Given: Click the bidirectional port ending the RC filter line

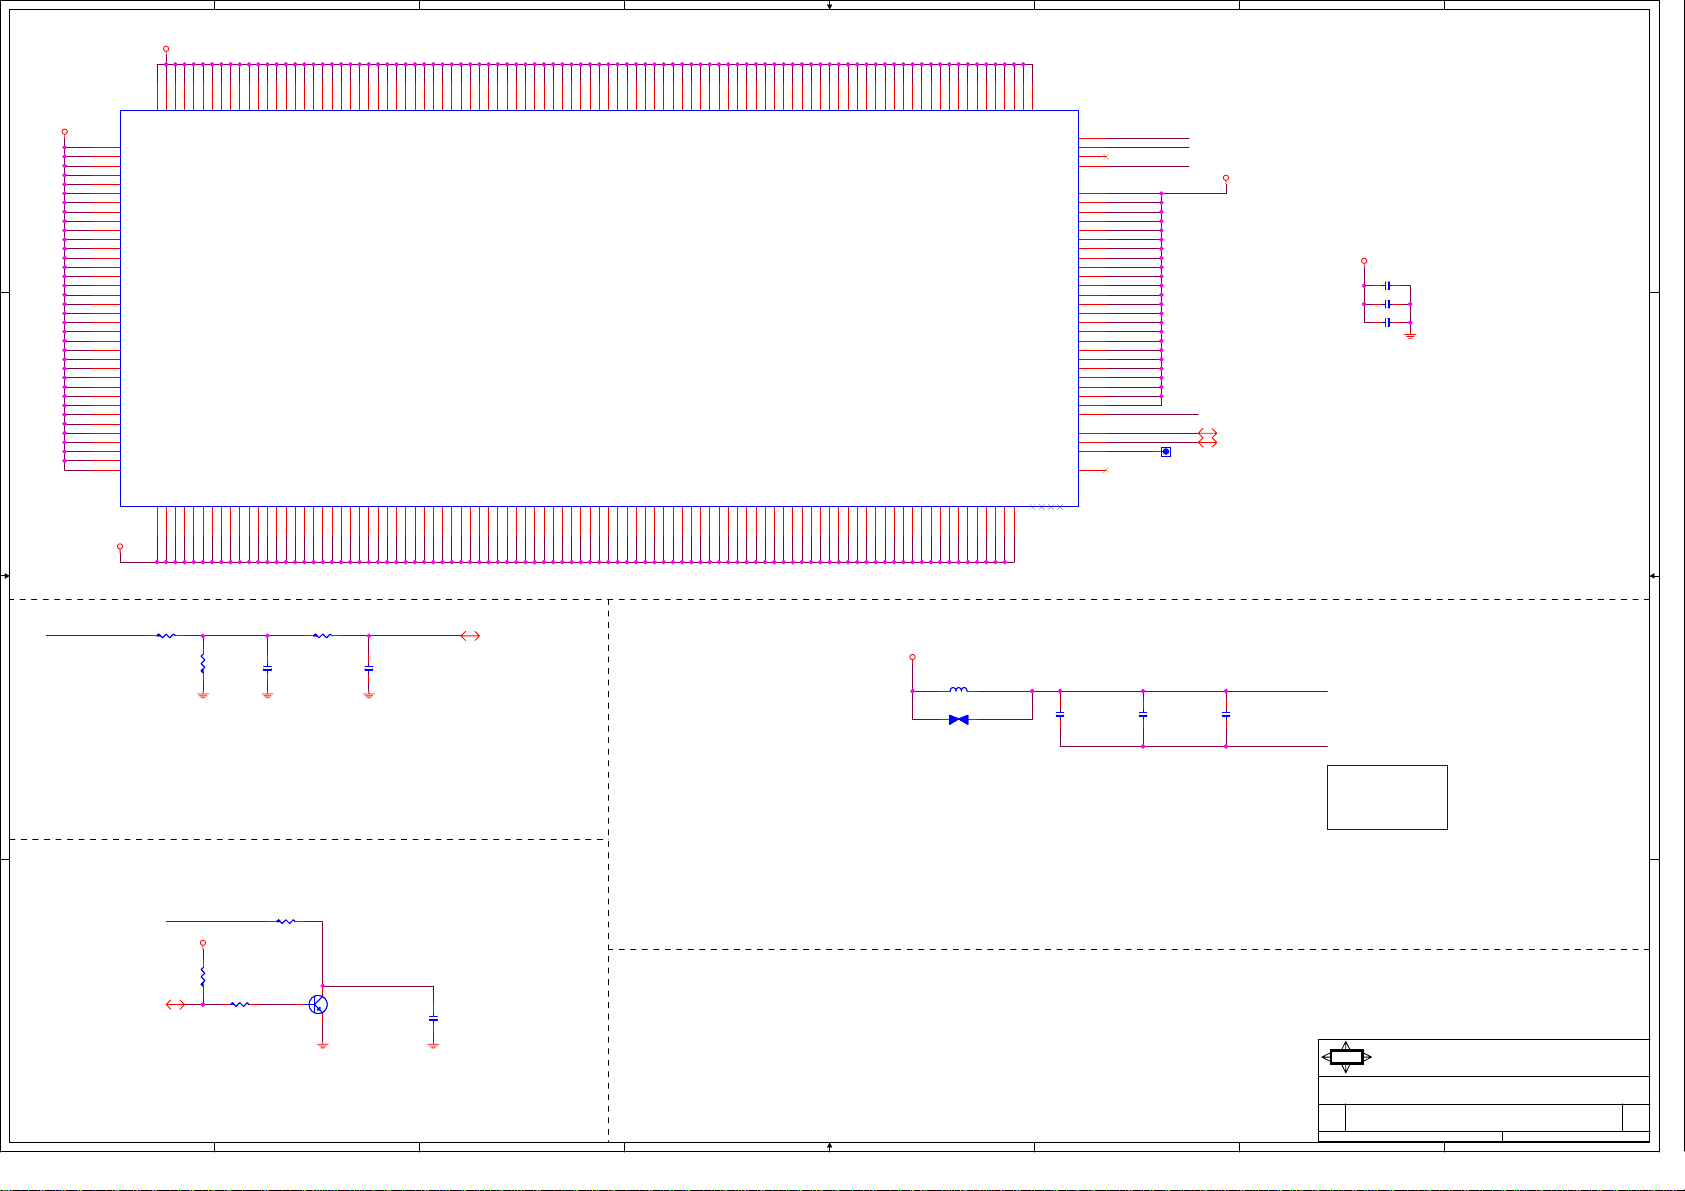Looking at the screenshot, I should pyautogui.click(x=470, y=636).
